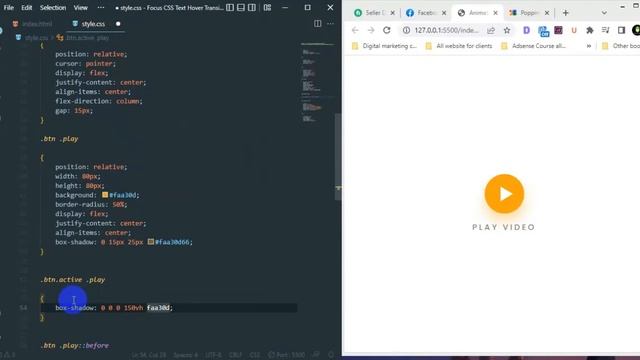
Task: Close the Poppins browser tab
Action: click(547, 13)
